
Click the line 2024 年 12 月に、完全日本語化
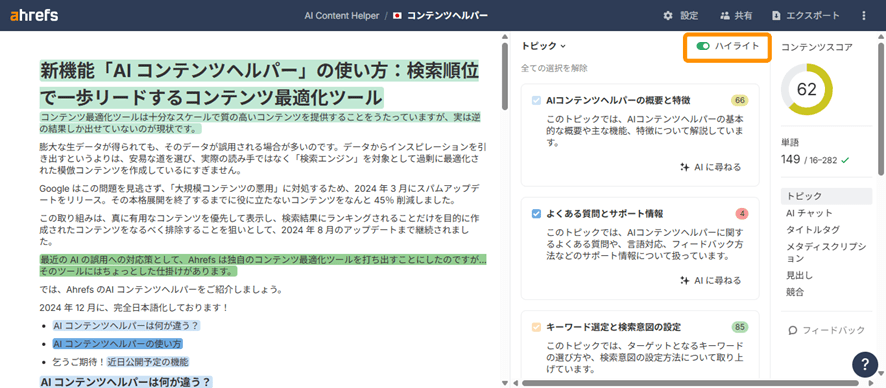click(134, 308)
